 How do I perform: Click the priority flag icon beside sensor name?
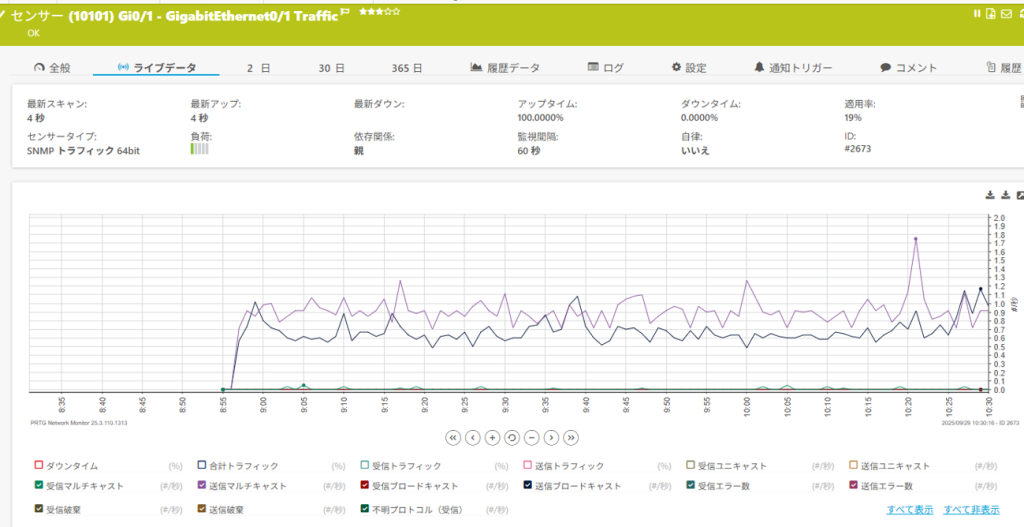[345, 12]
